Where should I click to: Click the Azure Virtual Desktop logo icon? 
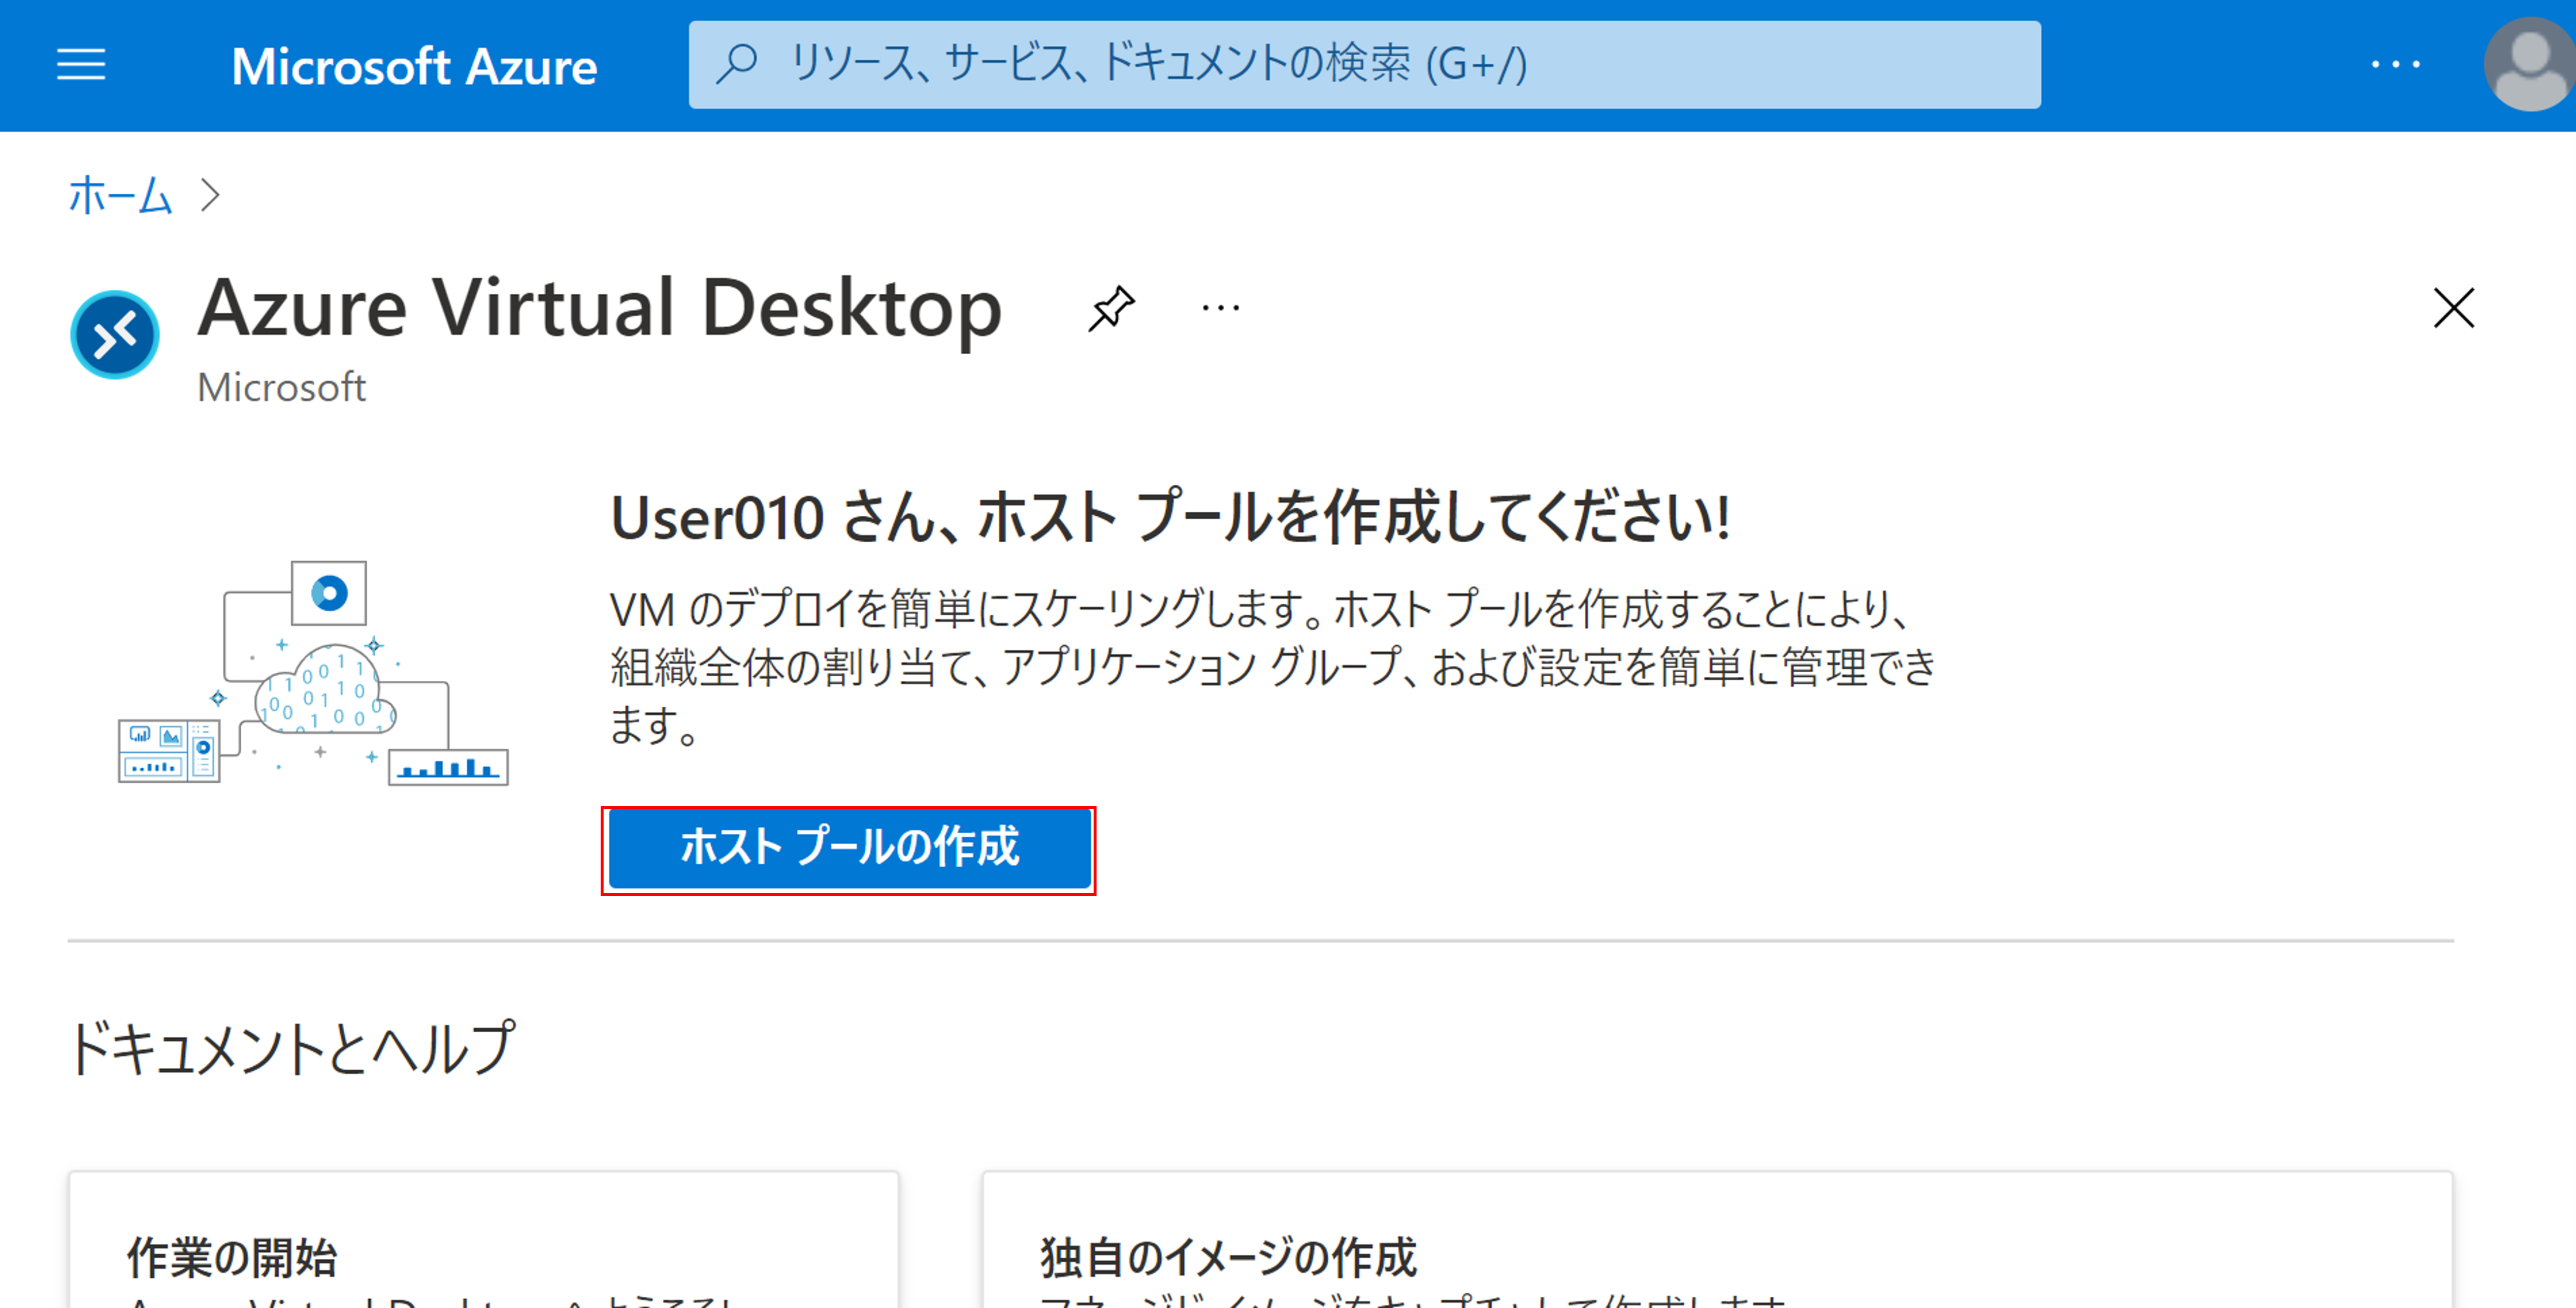115,335
